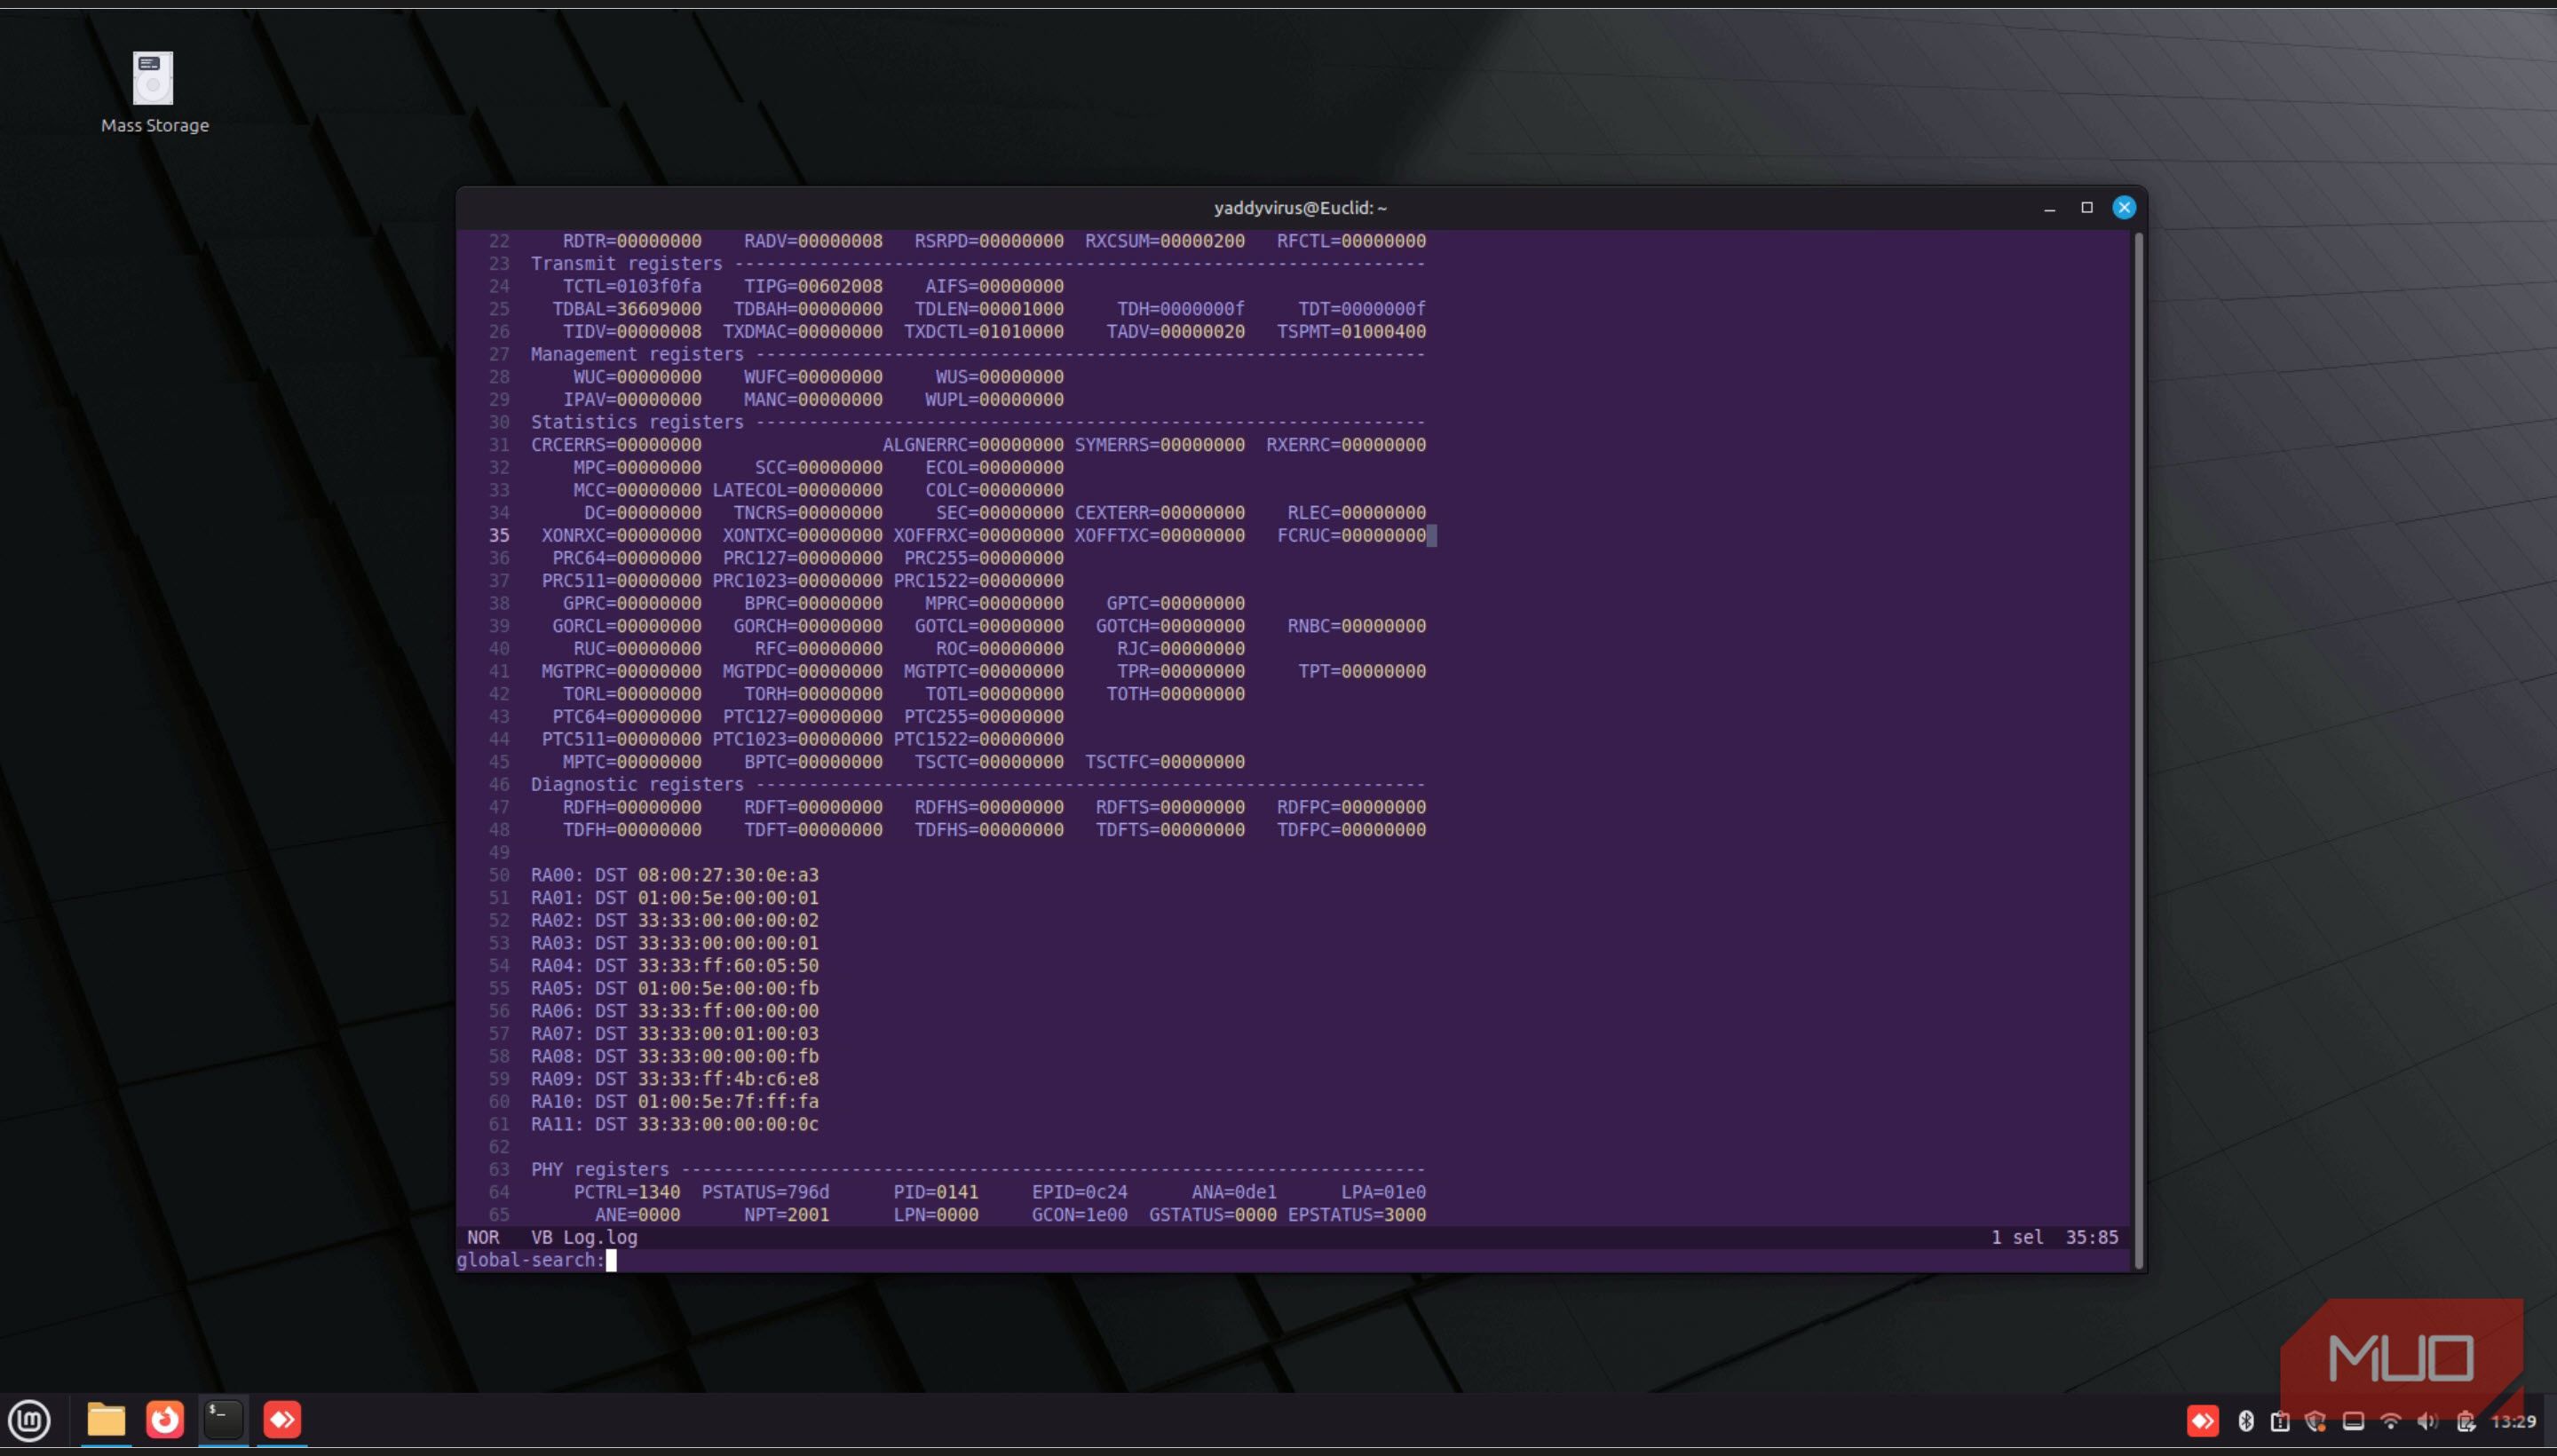This screenshot has width=2557, height=1456.
Task: Click the terminal title yaddyvirus@Euclid: ~
Action: coord(1300,208)
